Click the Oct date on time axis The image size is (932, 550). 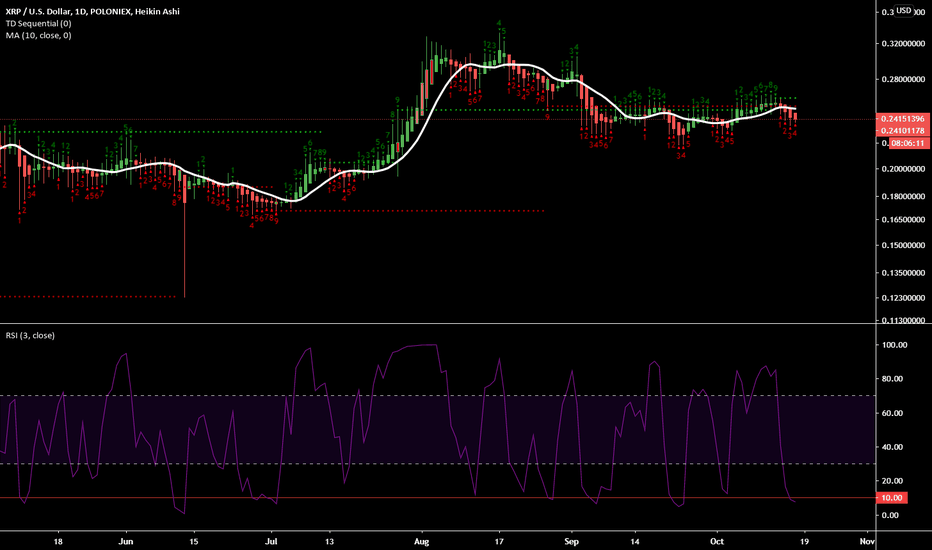[717, 542]
